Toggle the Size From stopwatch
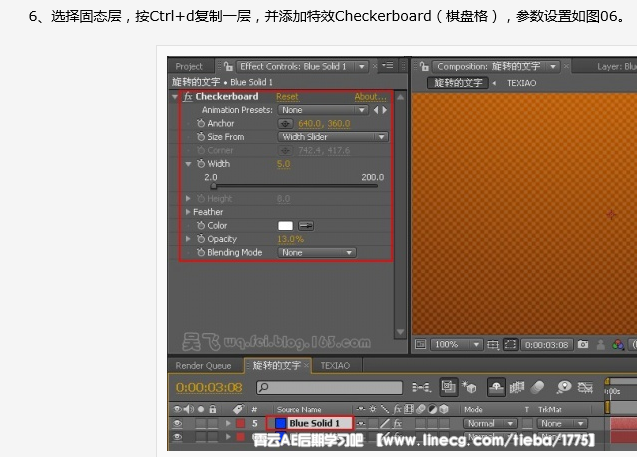The width and height of the screenshot is (637, 457). 201,136
